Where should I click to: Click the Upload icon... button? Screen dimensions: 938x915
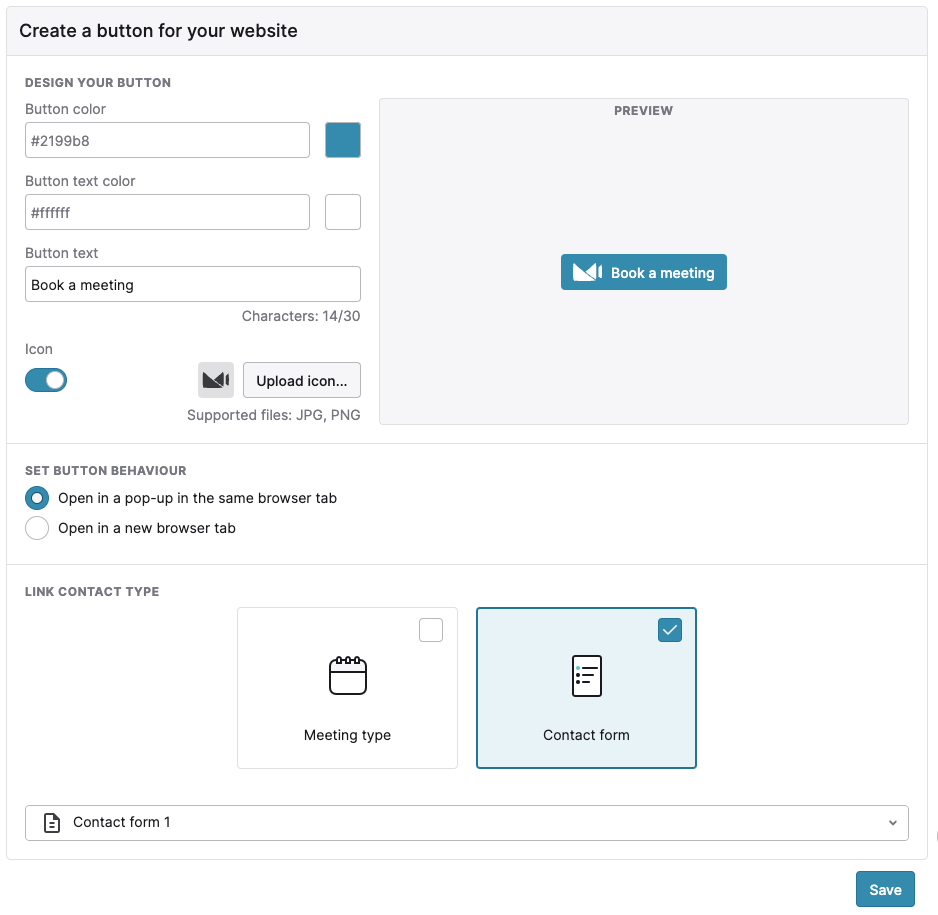302,380
